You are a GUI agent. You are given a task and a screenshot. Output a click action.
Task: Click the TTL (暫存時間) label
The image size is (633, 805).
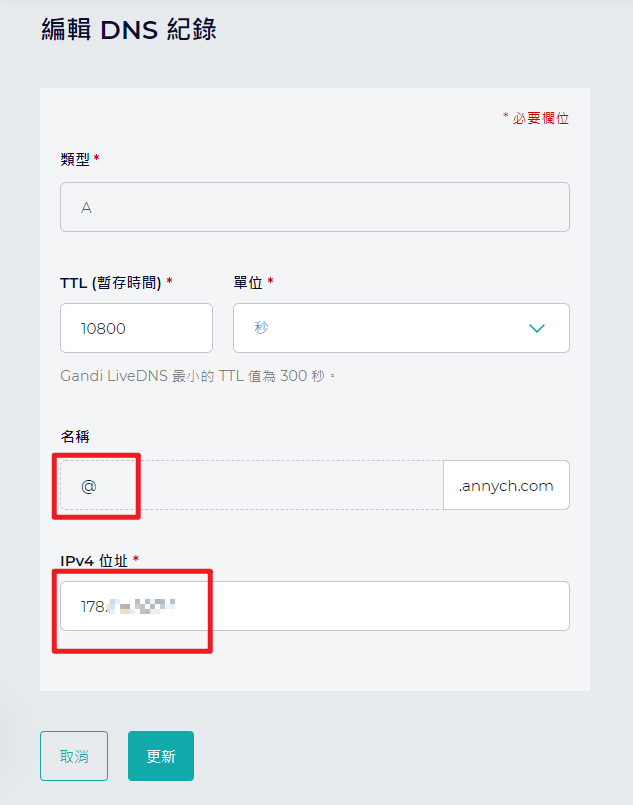click(110, 282)
